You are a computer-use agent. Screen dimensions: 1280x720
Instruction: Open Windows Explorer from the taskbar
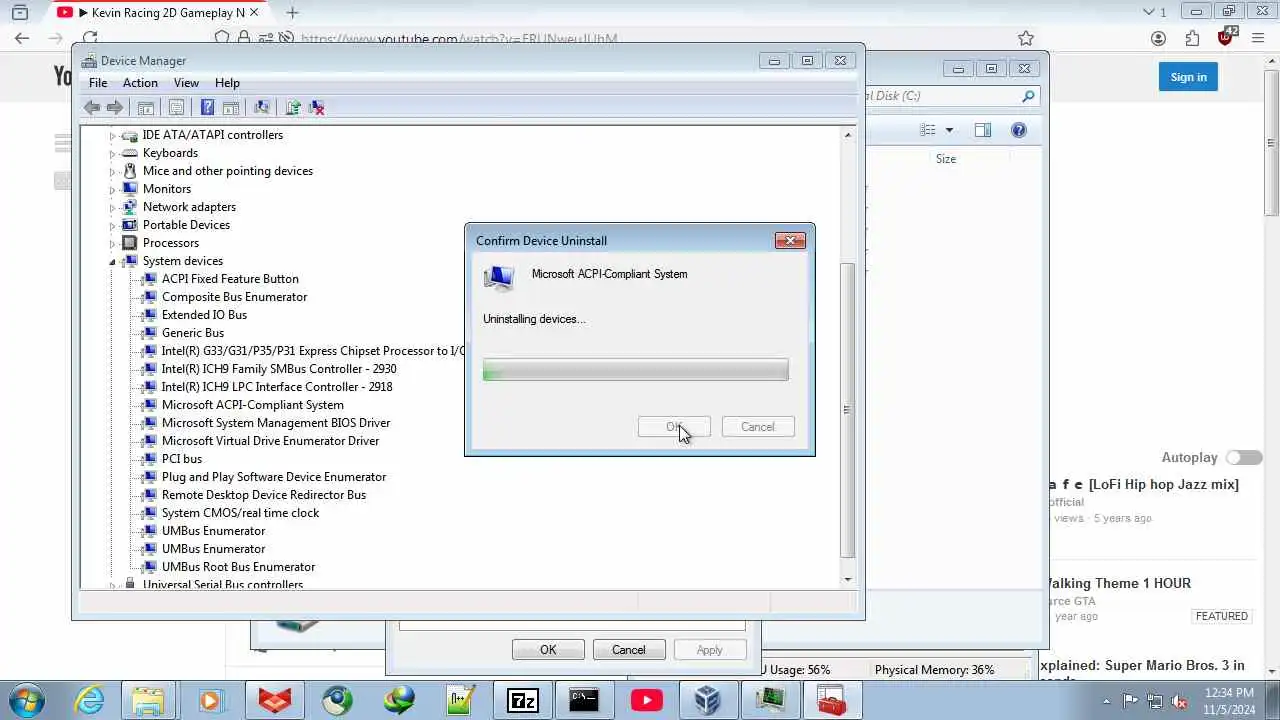[x=148, y=700]
